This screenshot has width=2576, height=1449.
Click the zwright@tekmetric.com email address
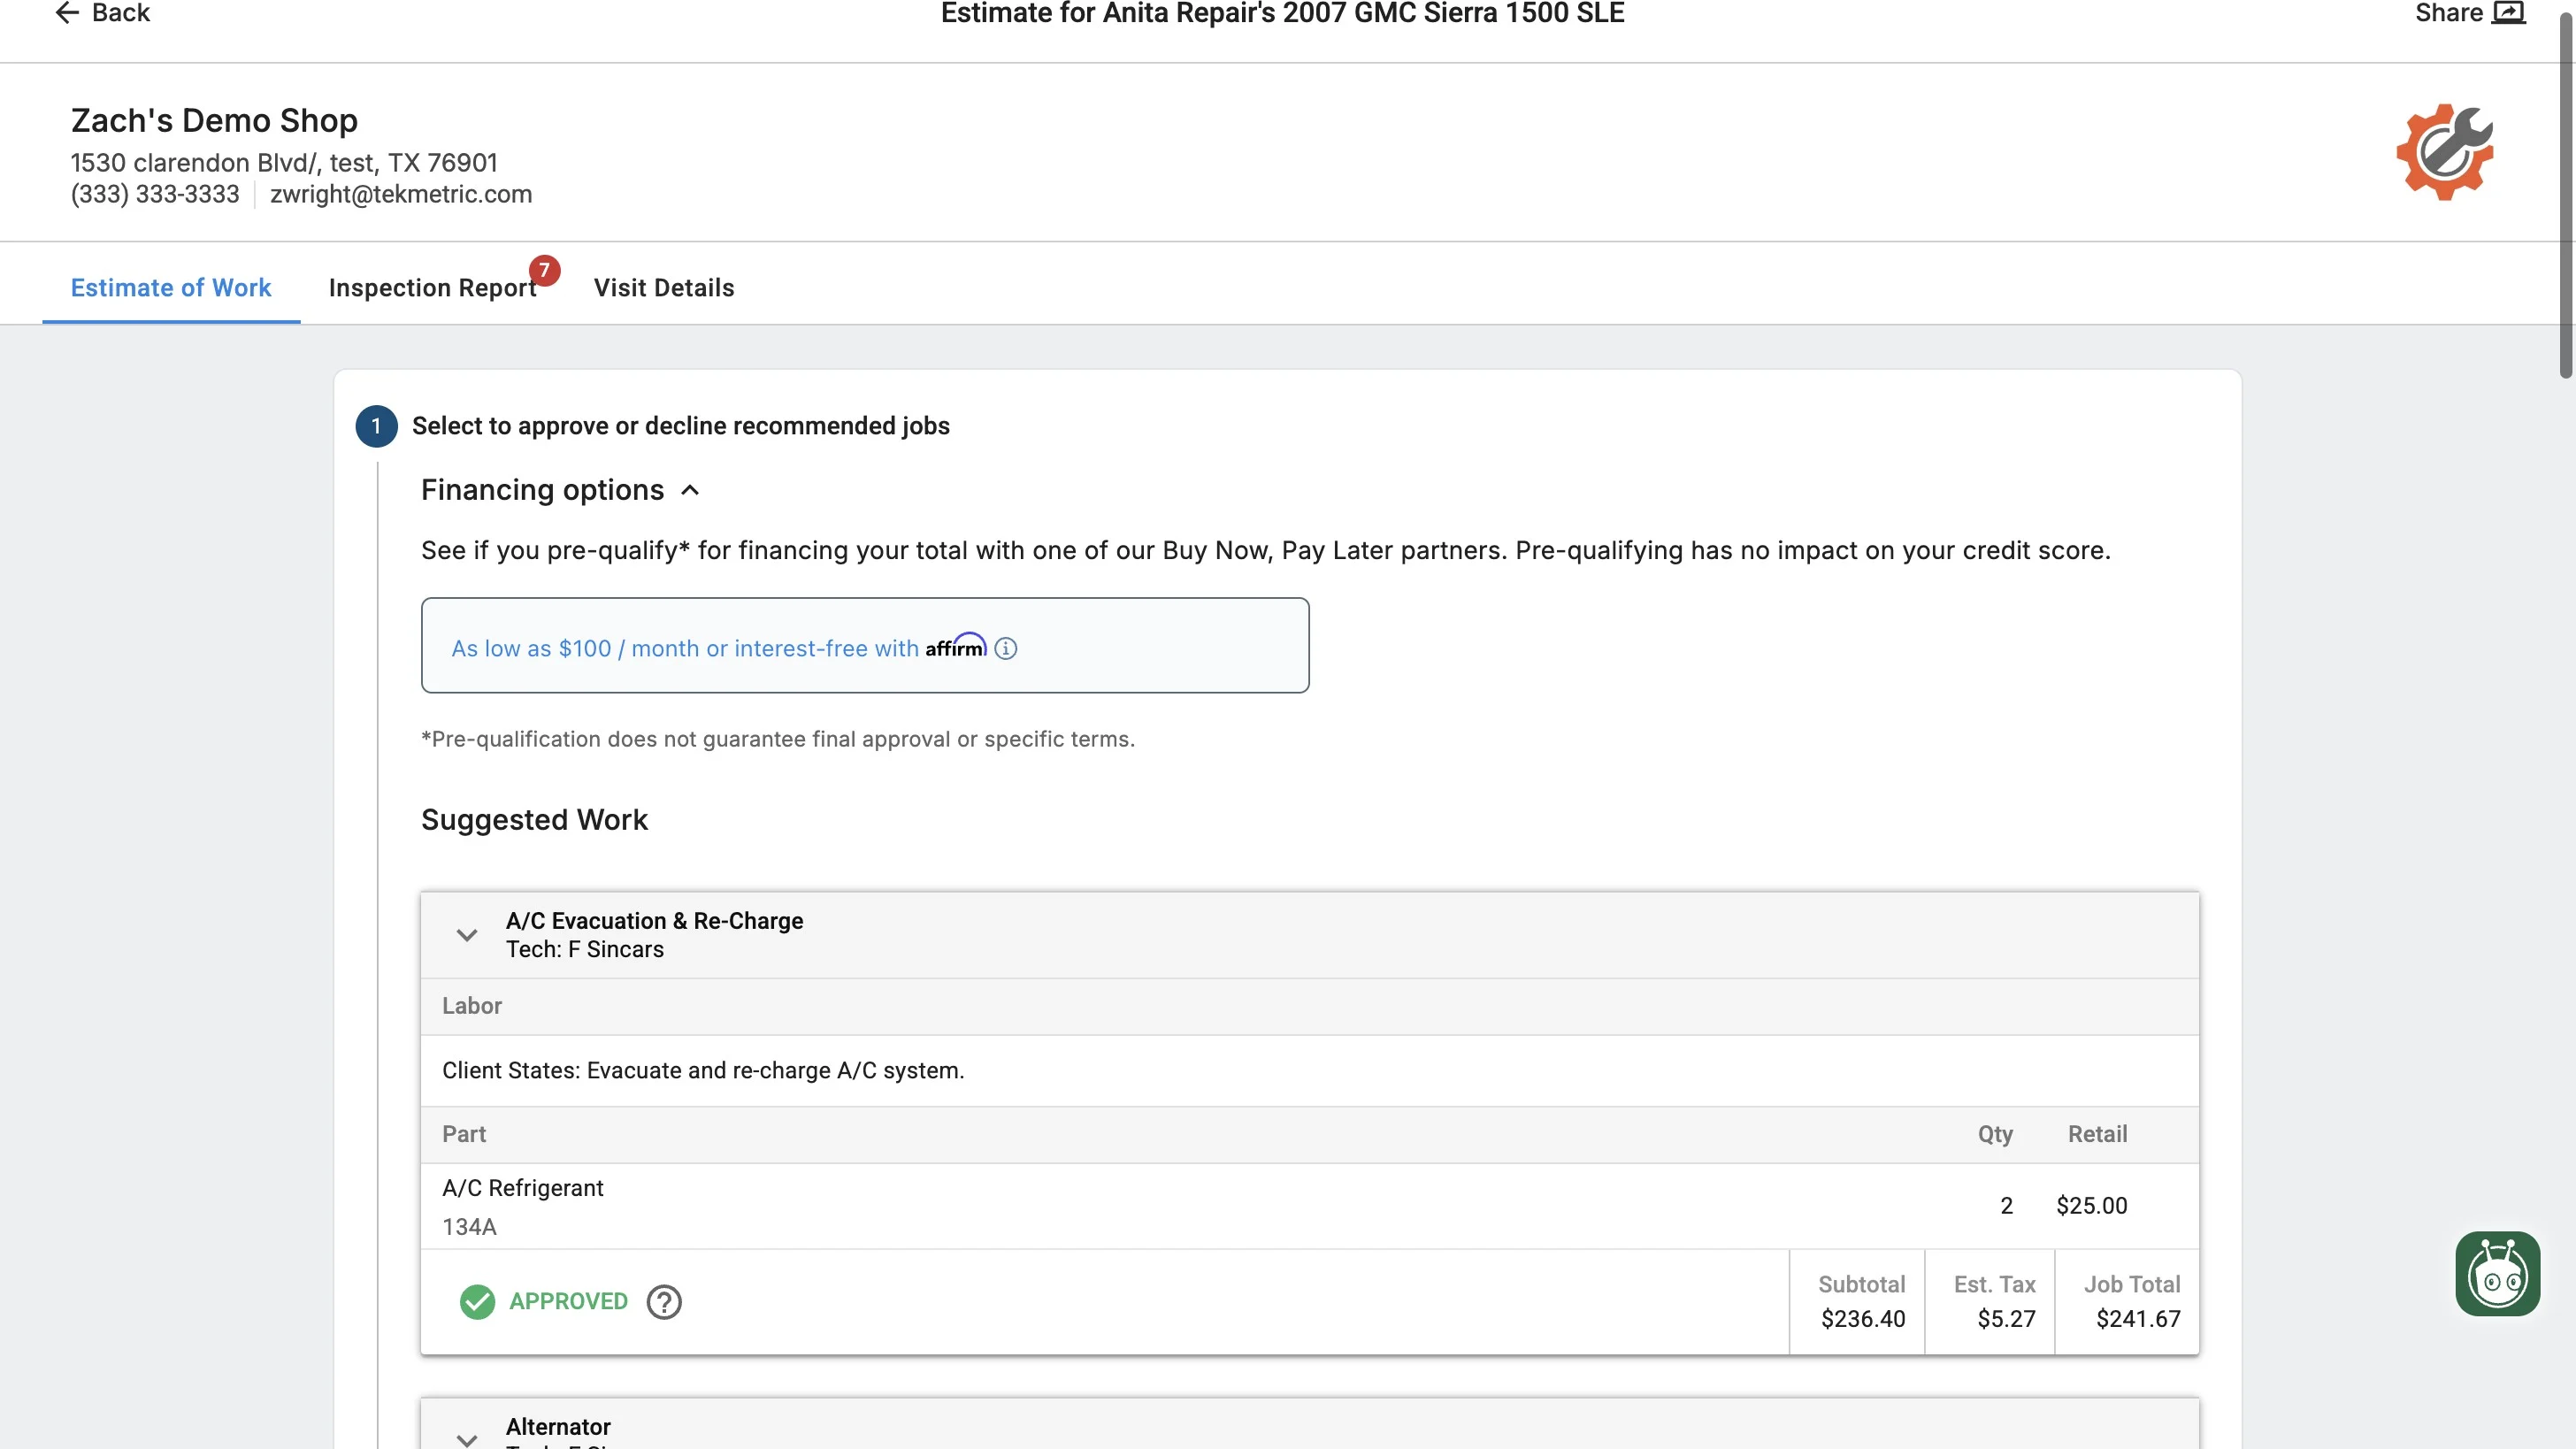coord(400,194)
